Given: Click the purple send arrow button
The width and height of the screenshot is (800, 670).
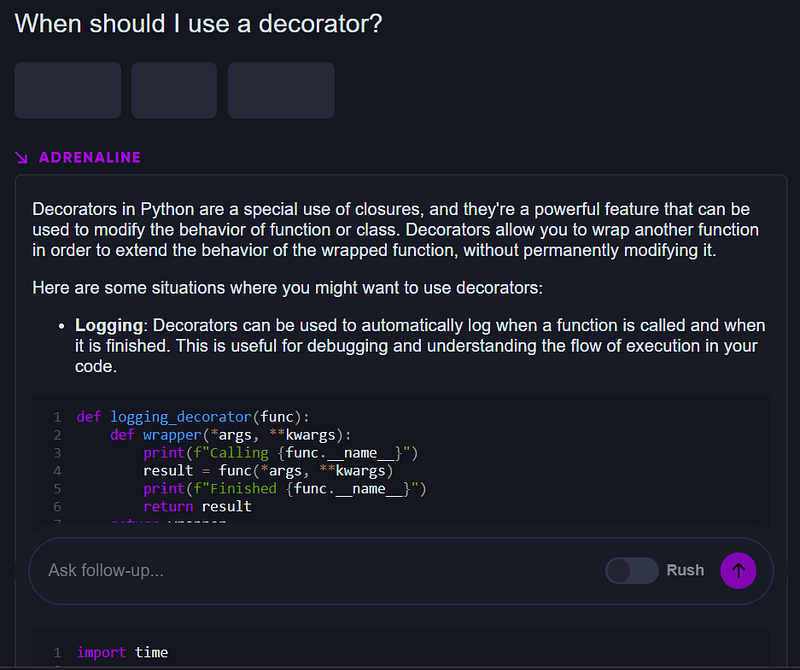Looking at the screenshot, I should pyautogui.click(x=738, y=570).
